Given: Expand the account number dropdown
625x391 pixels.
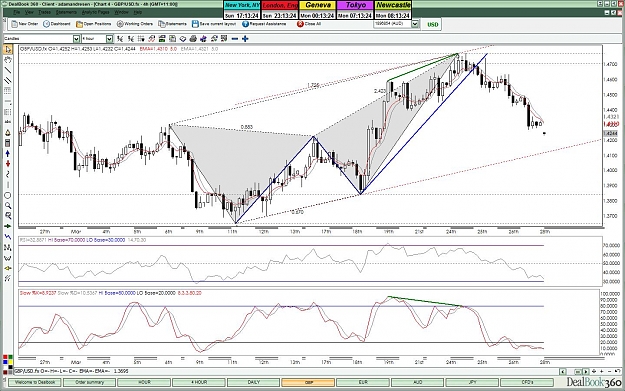Looking at the screenshot, I should pos(415,24).
